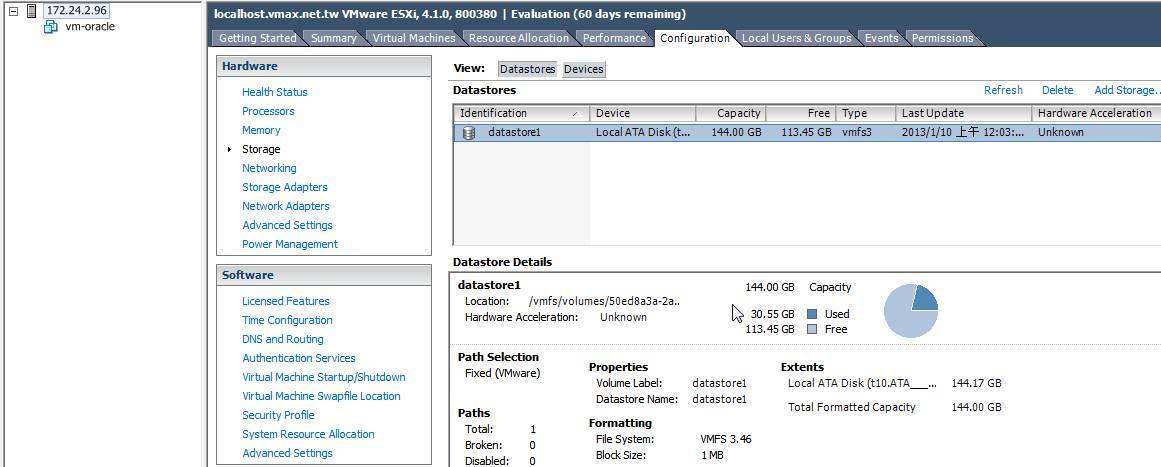Open Security Profile settings
Screen dimensions: 1161x467
(x=278, y=415)
